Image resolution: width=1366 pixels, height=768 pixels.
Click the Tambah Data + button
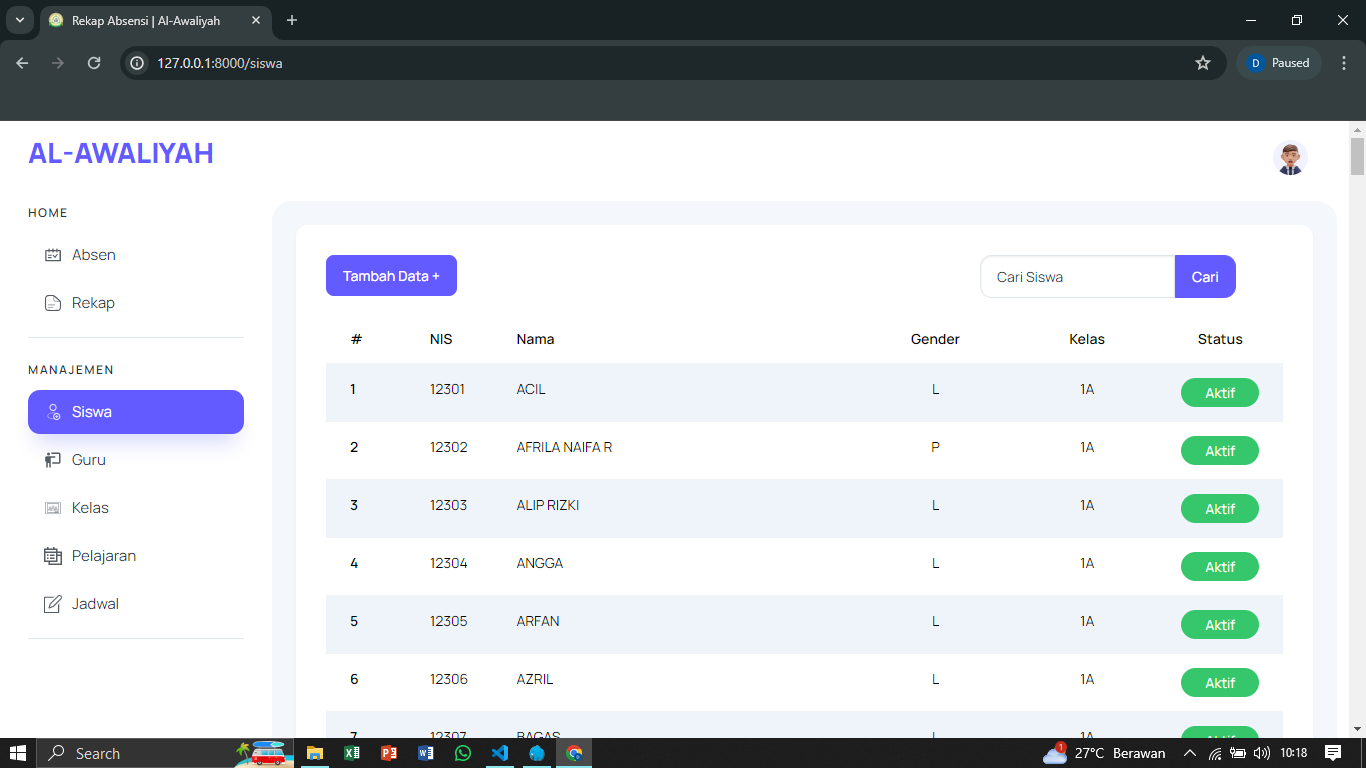[391, 276]
